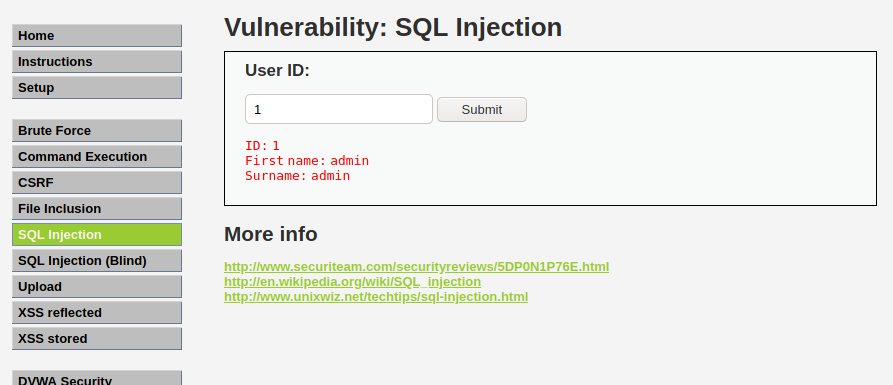Open SQL Injection (Blind) page
The width and height of the screenshot is (893, 385).
97,261
